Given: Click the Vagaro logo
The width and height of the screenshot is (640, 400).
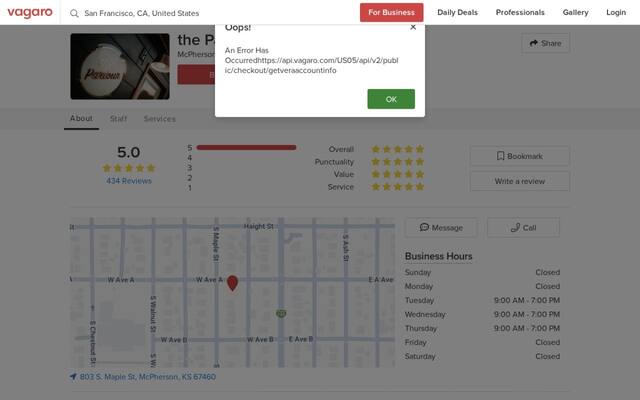Looking at the screenshot, I should click(x=30, y=13).
